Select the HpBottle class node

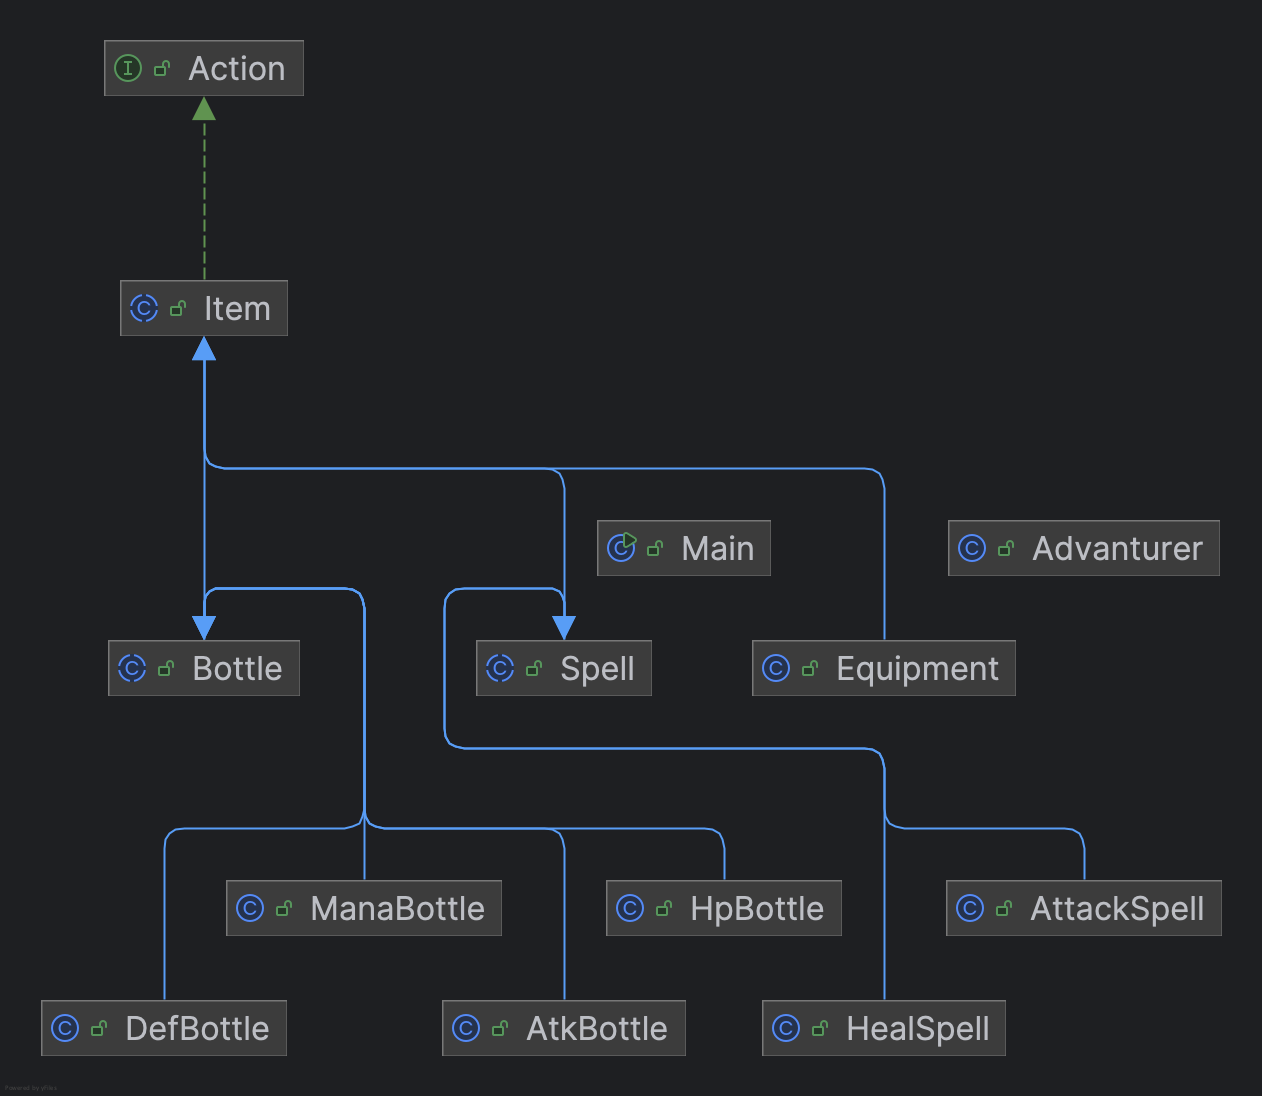point(723,908)
